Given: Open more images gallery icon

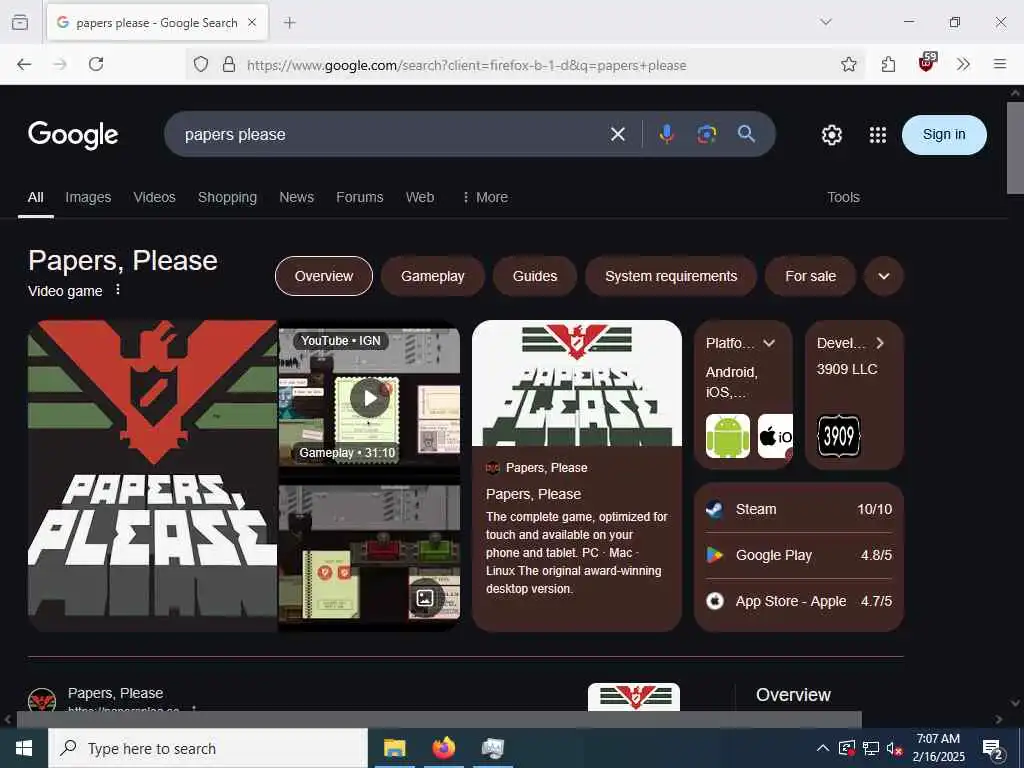Looking at the screenshot, I should [425, 597].
